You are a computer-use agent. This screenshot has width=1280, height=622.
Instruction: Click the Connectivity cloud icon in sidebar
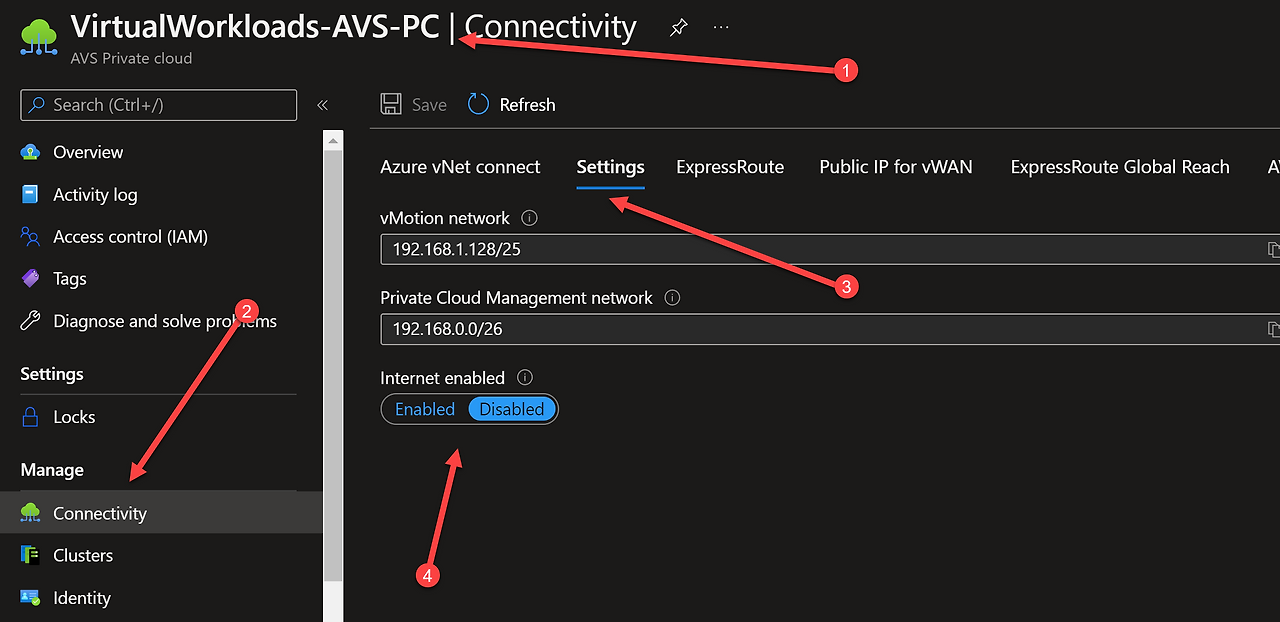[x=31, y=513]
